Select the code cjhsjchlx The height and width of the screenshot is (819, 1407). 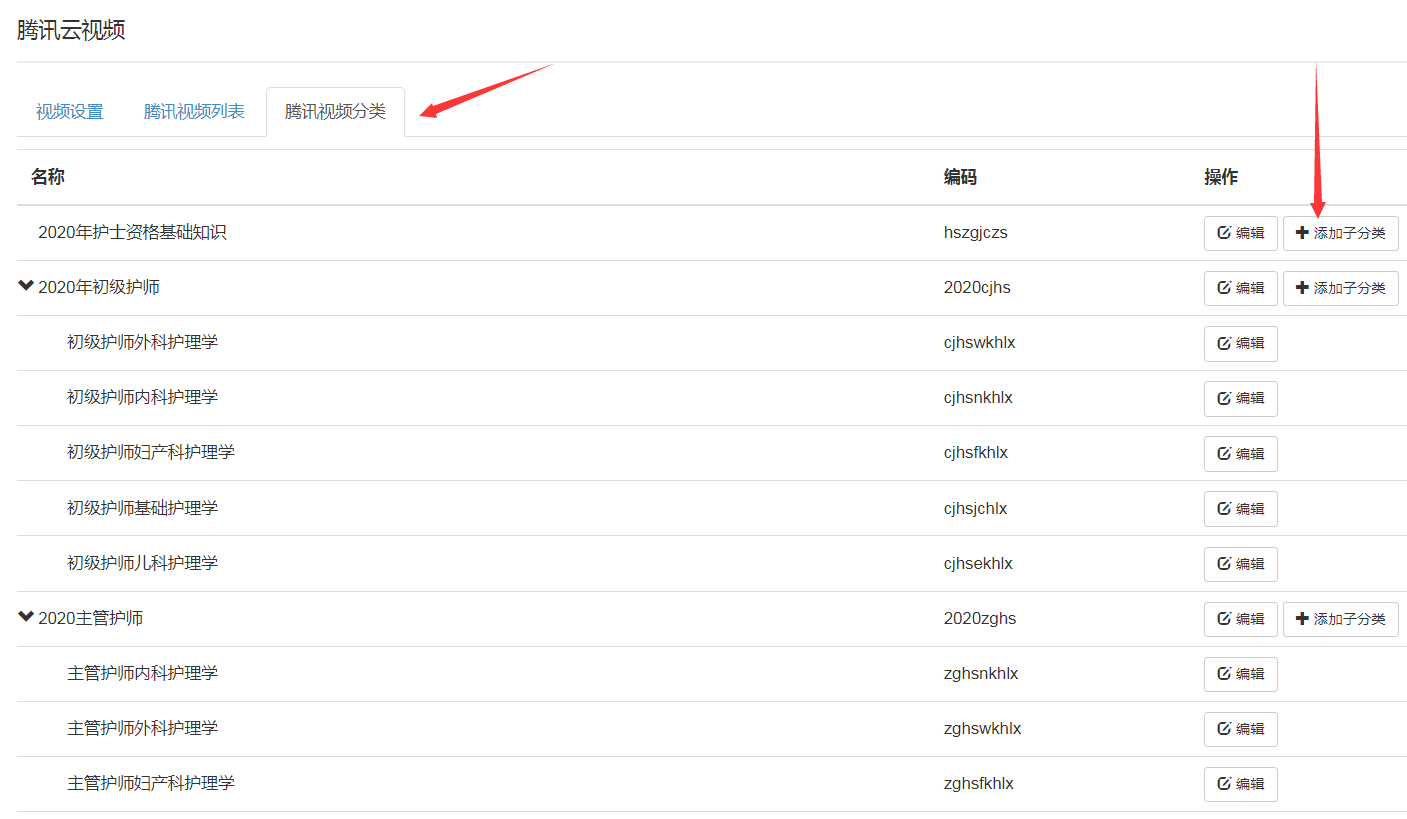pos(976,508)
